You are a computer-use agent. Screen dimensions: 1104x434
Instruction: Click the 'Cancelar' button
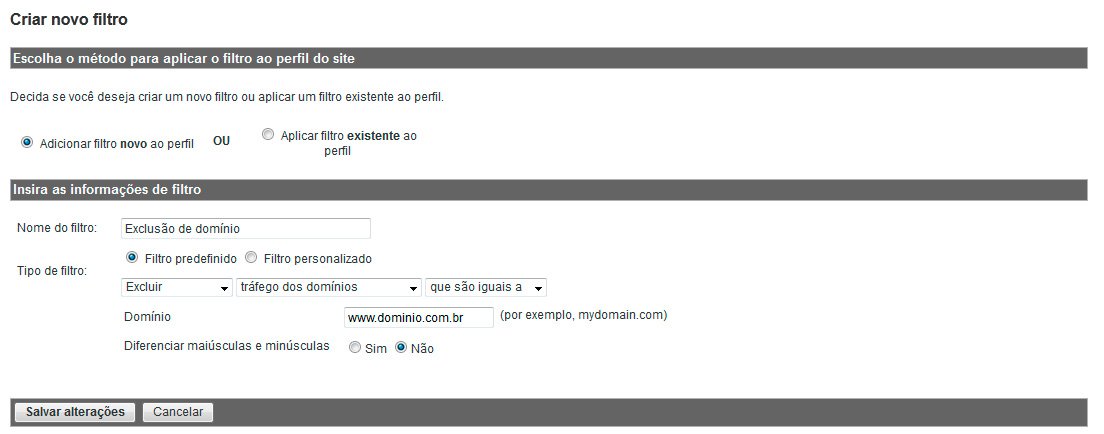pyautogui.click(x=178, y=412)
